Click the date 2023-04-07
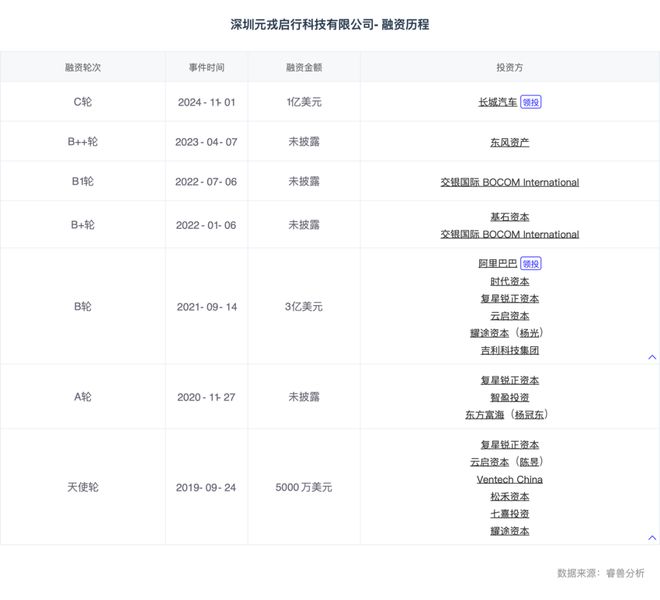660x600 pixels. point(206,142)
